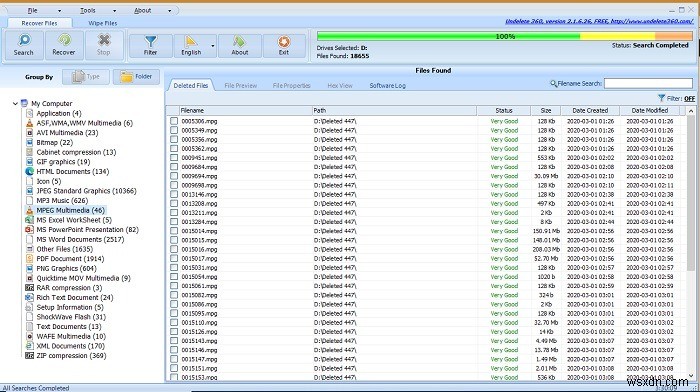700x392 pixels.
Task: Select Rich Text Document (24) icon
Action: (x=29, y=297)
